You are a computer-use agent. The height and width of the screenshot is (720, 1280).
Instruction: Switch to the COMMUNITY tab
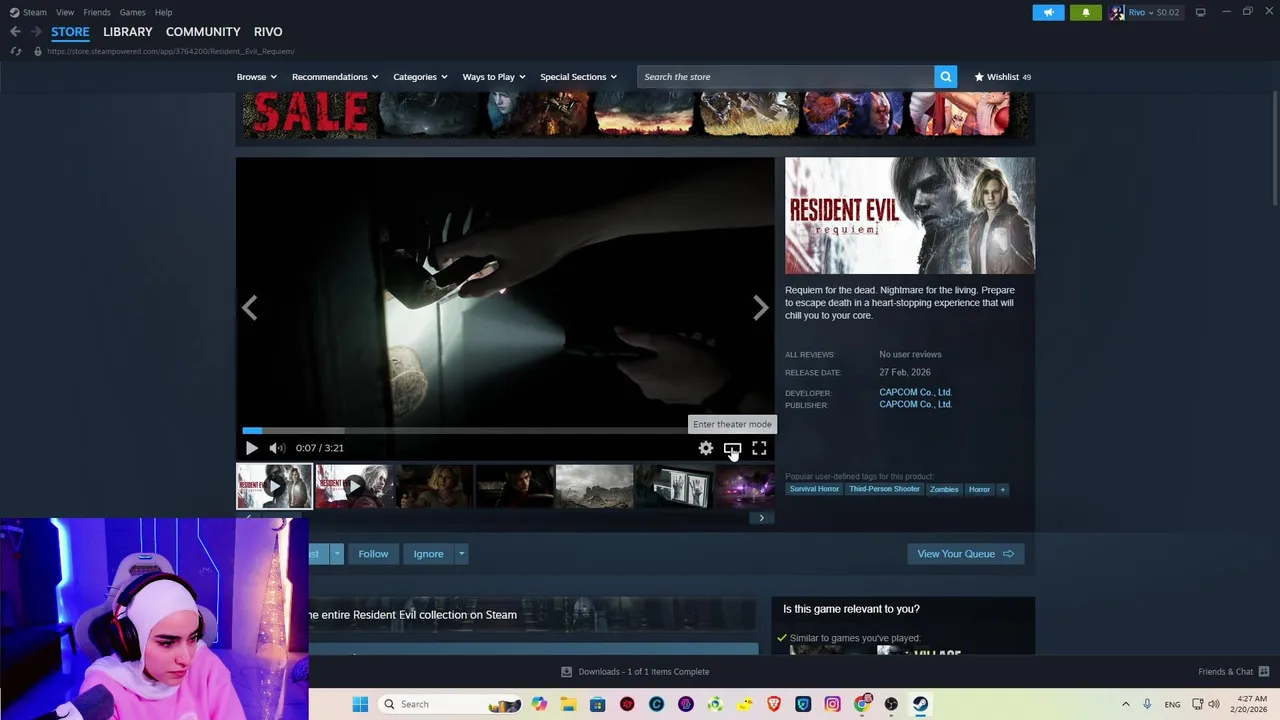tap(203, 32)
